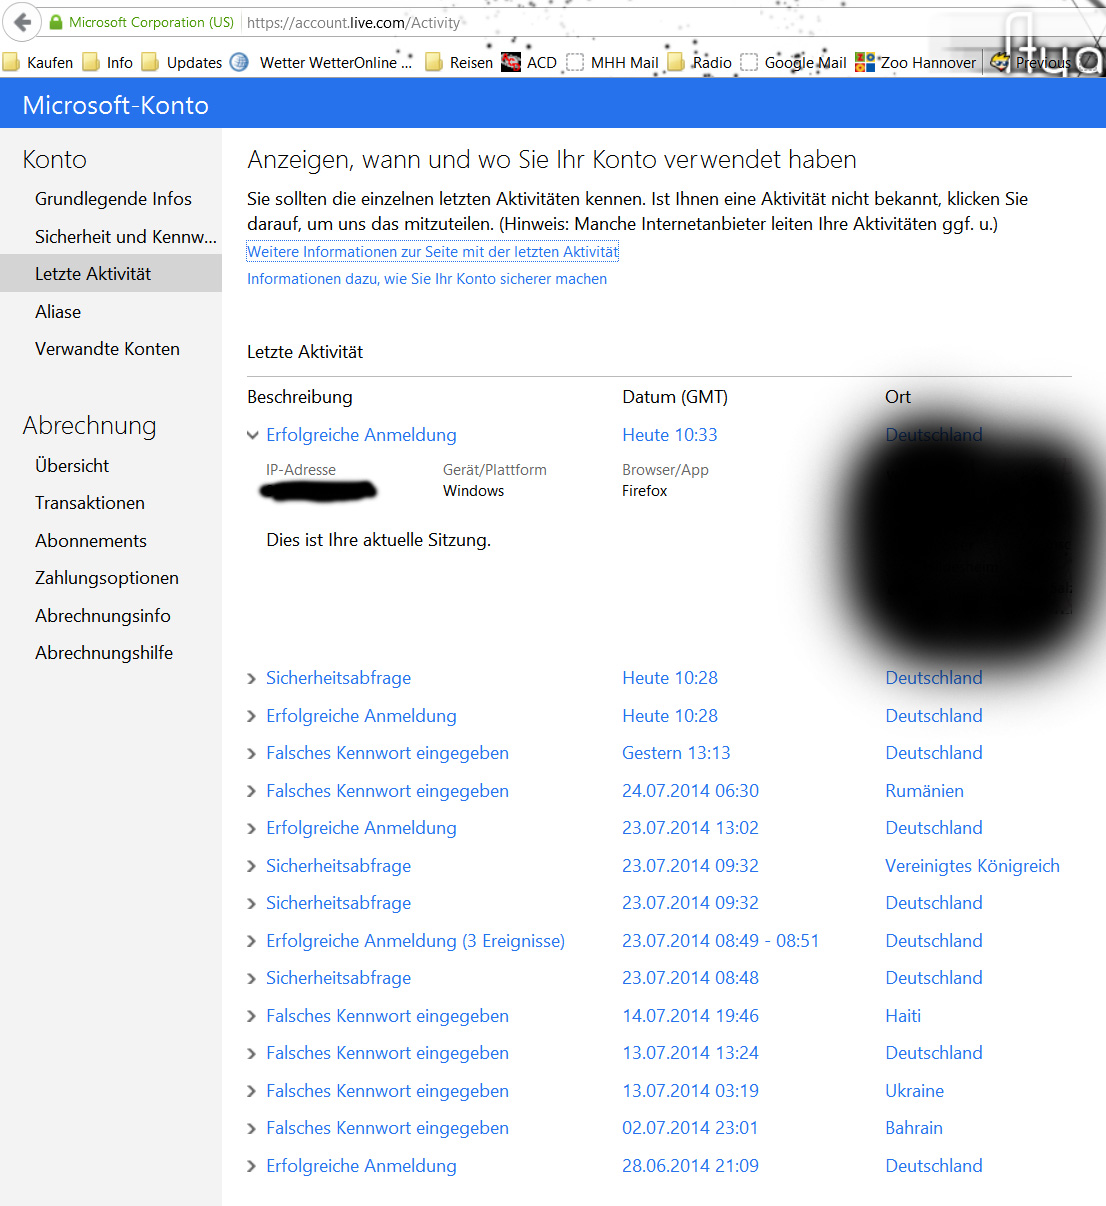Open link Informationen dazu, wie Sie Ihr Konto sicherer machen
Viewport: 1106px width, 1206px height.
pyautogui.click(x=427, y=279)
